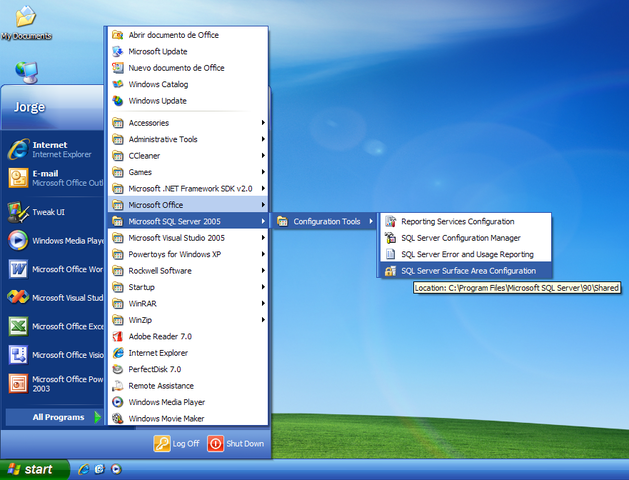Click the red Shut Down icon
Screen dimensions: 629x480
[215, 444]
